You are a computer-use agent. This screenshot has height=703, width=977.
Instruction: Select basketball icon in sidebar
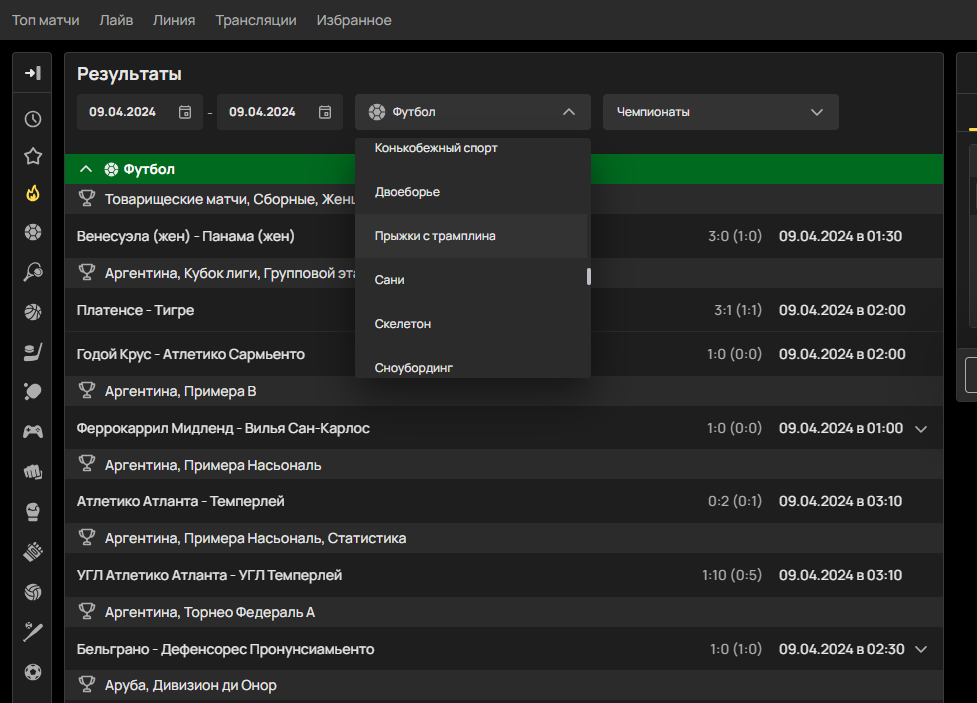pyautogui.click(x=33, y=312)
